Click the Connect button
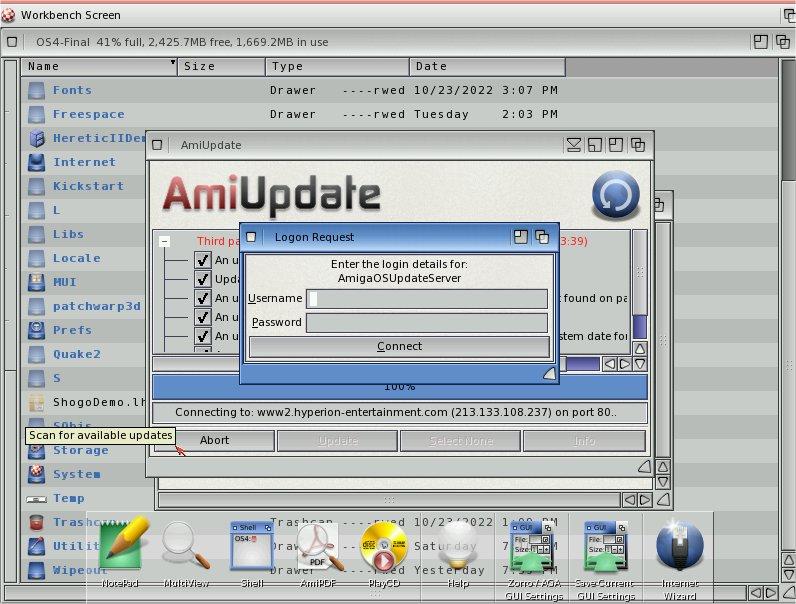Viewport: 796px width, 604px height. (399, 347)
